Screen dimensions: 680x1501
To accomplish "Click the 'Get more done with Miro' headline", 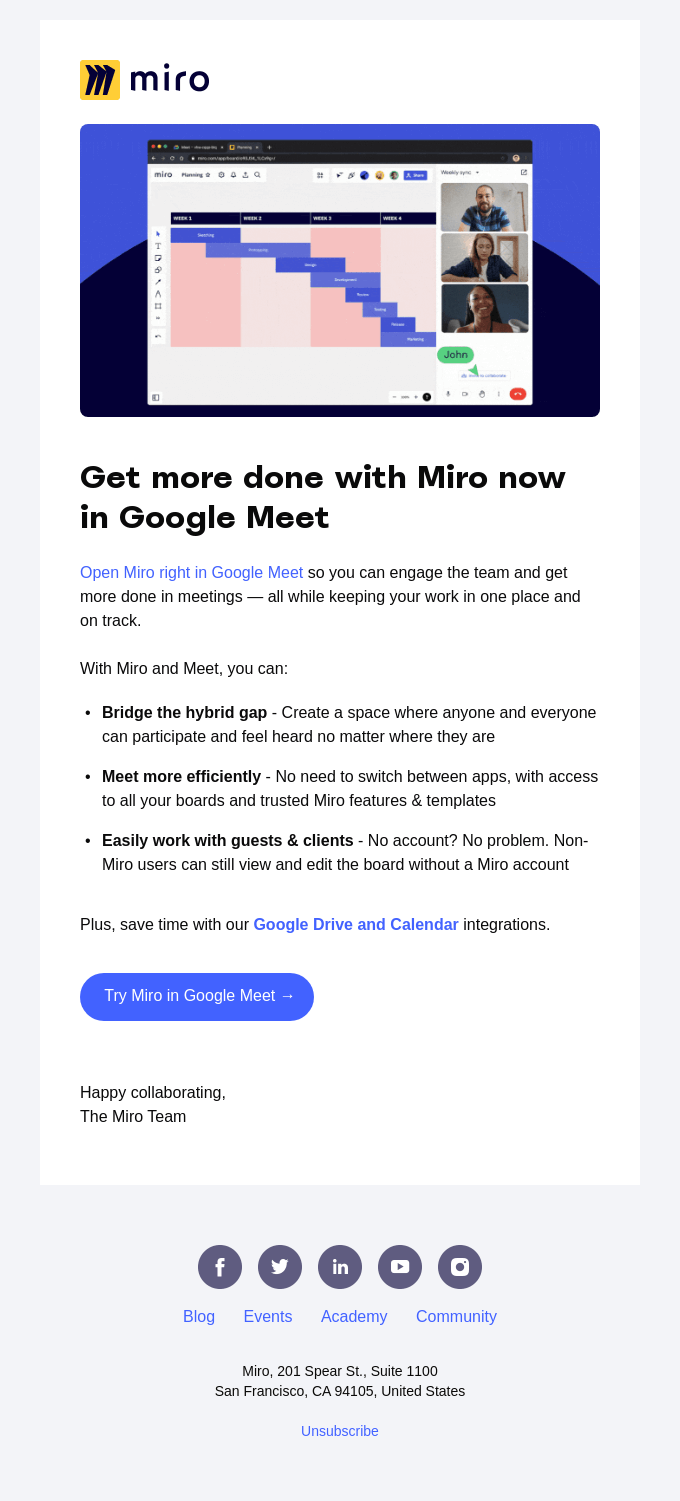I will 323,497.
